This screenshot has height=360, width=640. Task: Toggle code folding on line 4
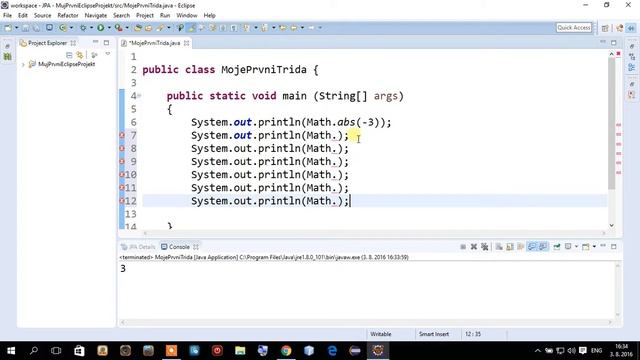pyautogui.click(x=139, y=96)
